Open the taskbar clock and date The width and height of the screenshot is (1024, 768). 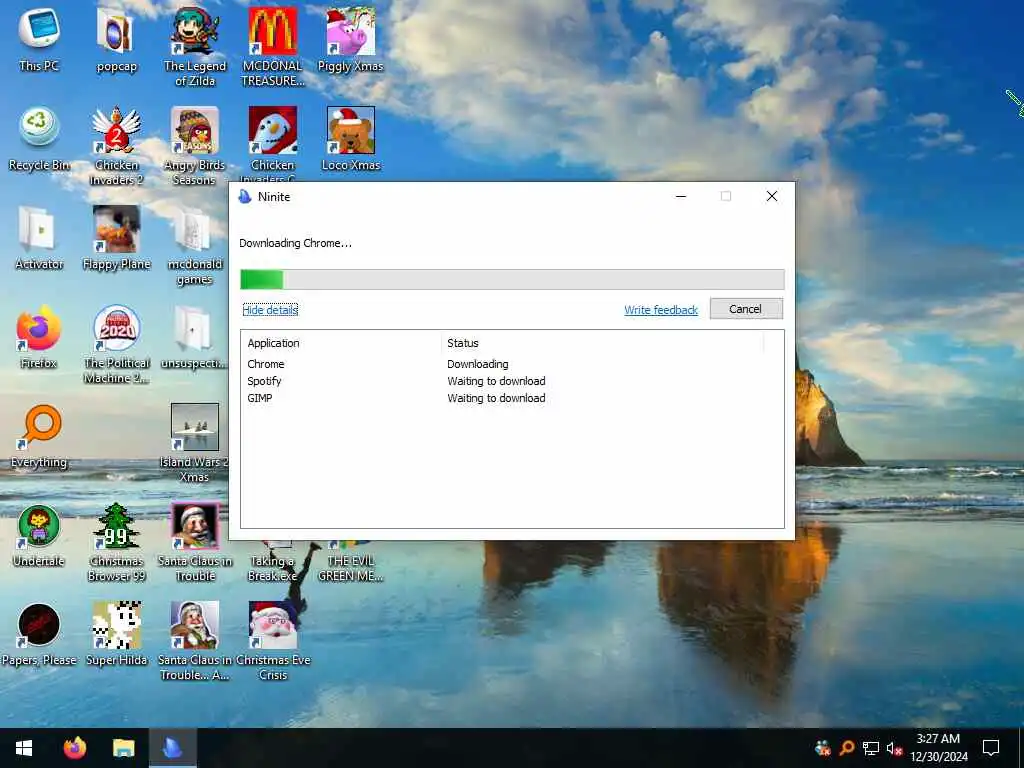pyautogui.click(x=938, y=748)
